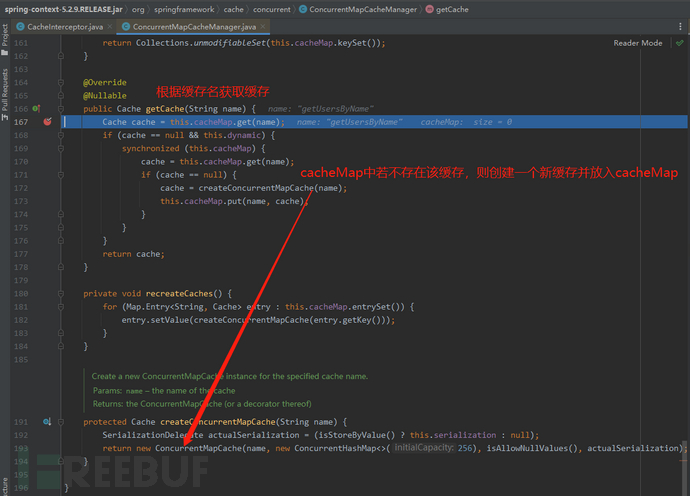690x496 pixels.
Task: Click the getCache method breadcrumb
Action: coord(447,9)
